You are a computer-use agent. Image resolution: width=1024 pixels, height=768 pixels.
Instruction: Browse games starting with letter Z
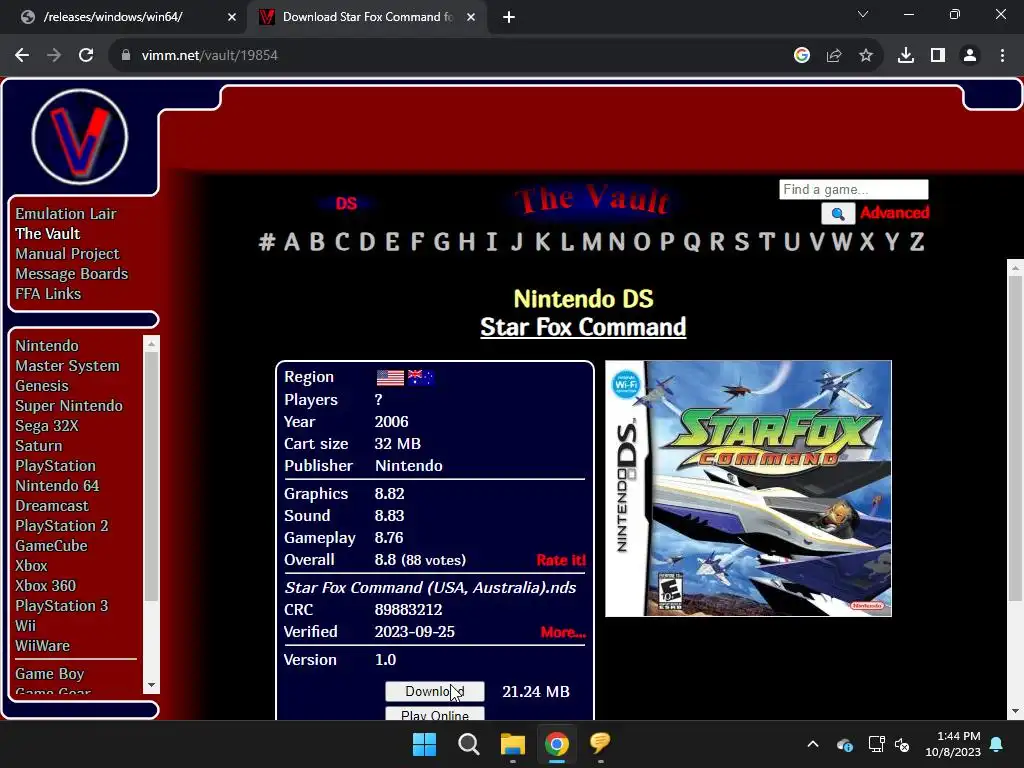917,242
